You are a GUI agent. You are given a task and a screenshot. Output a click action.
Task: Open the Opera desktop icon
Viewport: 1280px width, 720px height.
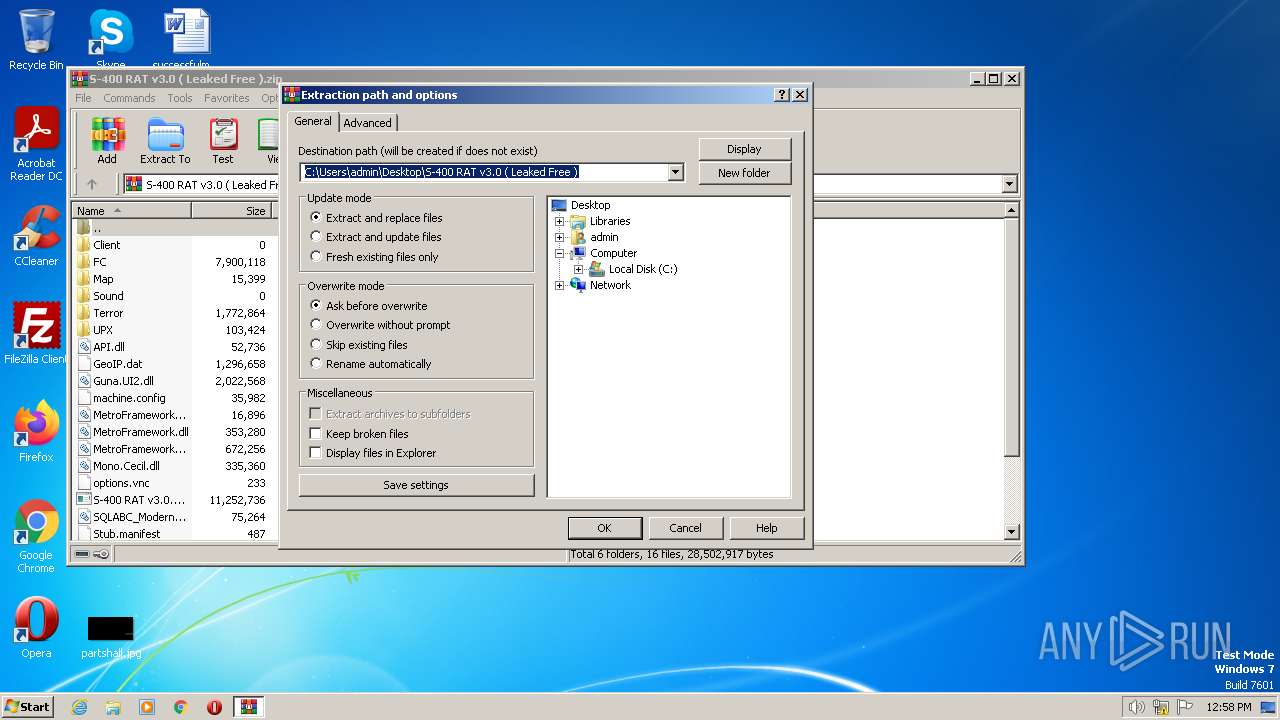[x=36, y=628]
